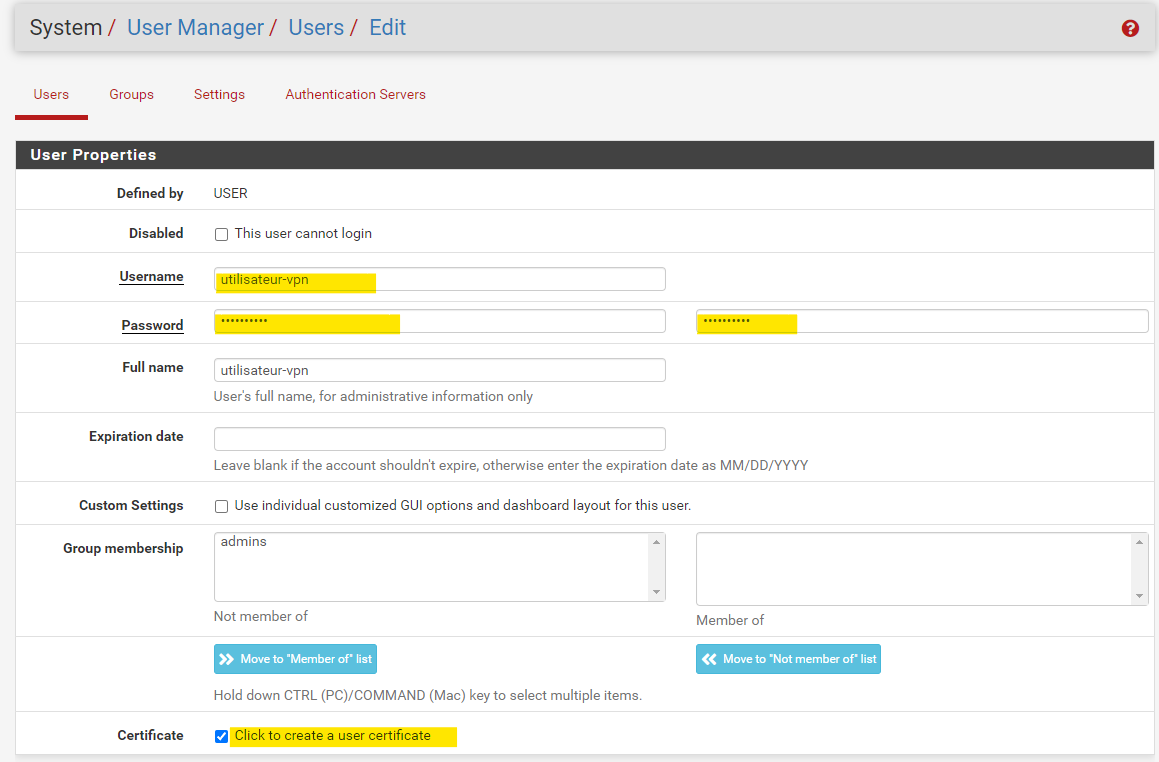Focus the Full name text field
This screenshot has width=1159, height=762.
click(439, 370)
